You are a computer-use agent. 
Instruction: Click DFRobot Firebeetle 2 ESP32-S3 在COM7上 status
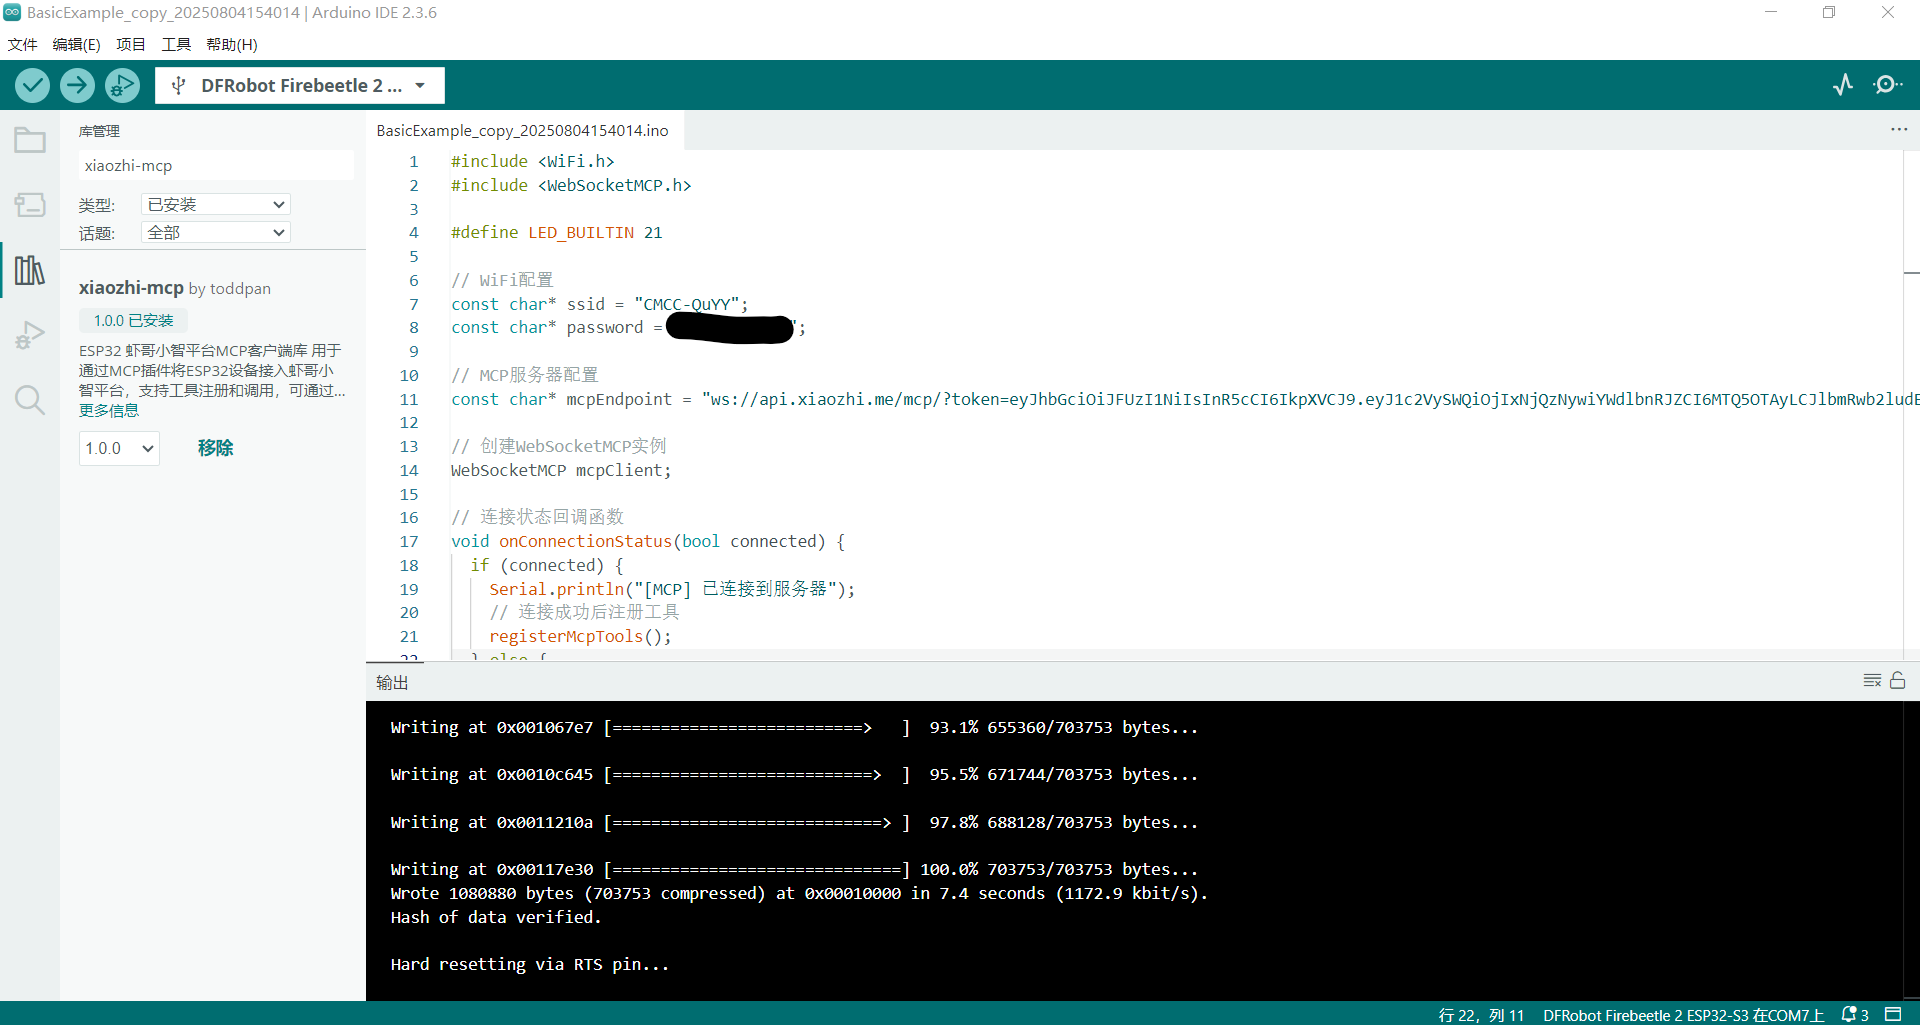tap(1683, 1015)
